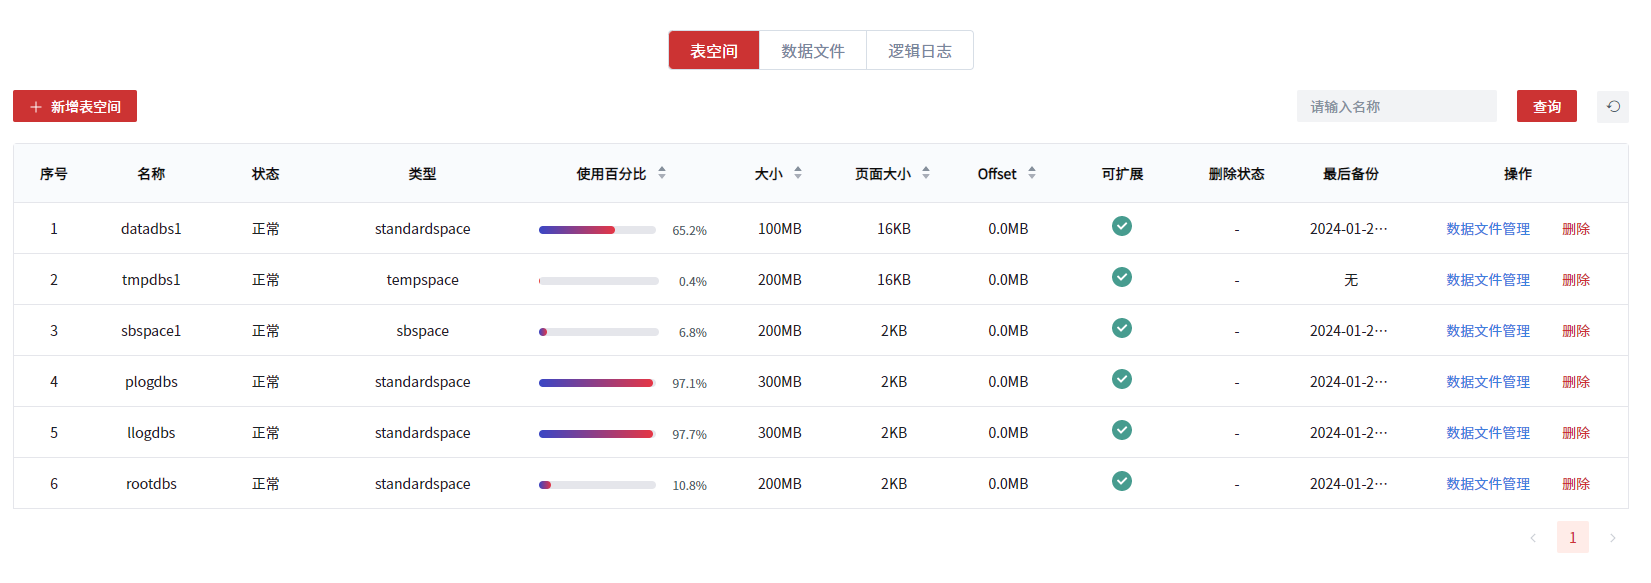Click the refresh icon beside the 查询 button

coord(1612,107)
